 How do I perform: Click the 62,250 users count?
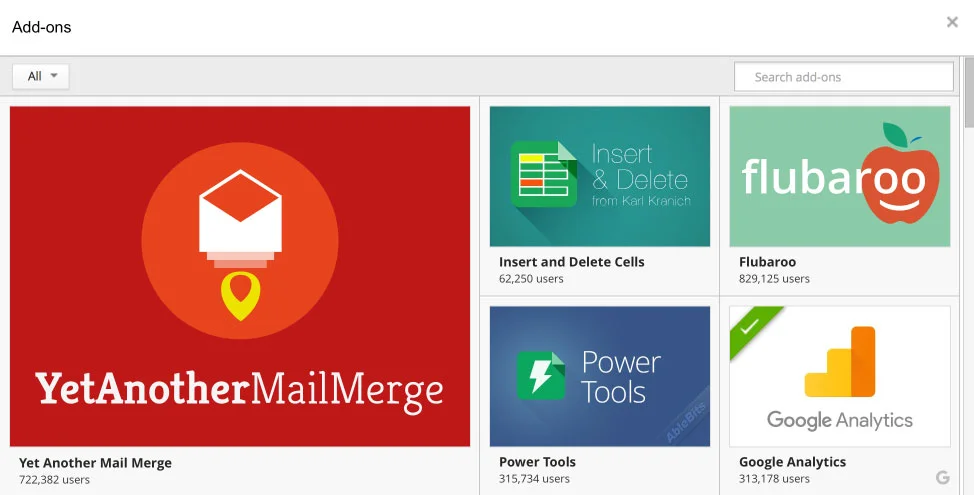[531, 279]
